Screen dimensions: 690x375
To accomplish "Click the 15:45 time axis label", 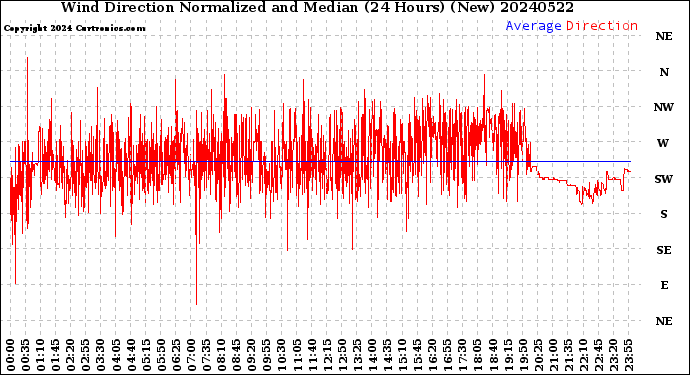I will [418, 355].
